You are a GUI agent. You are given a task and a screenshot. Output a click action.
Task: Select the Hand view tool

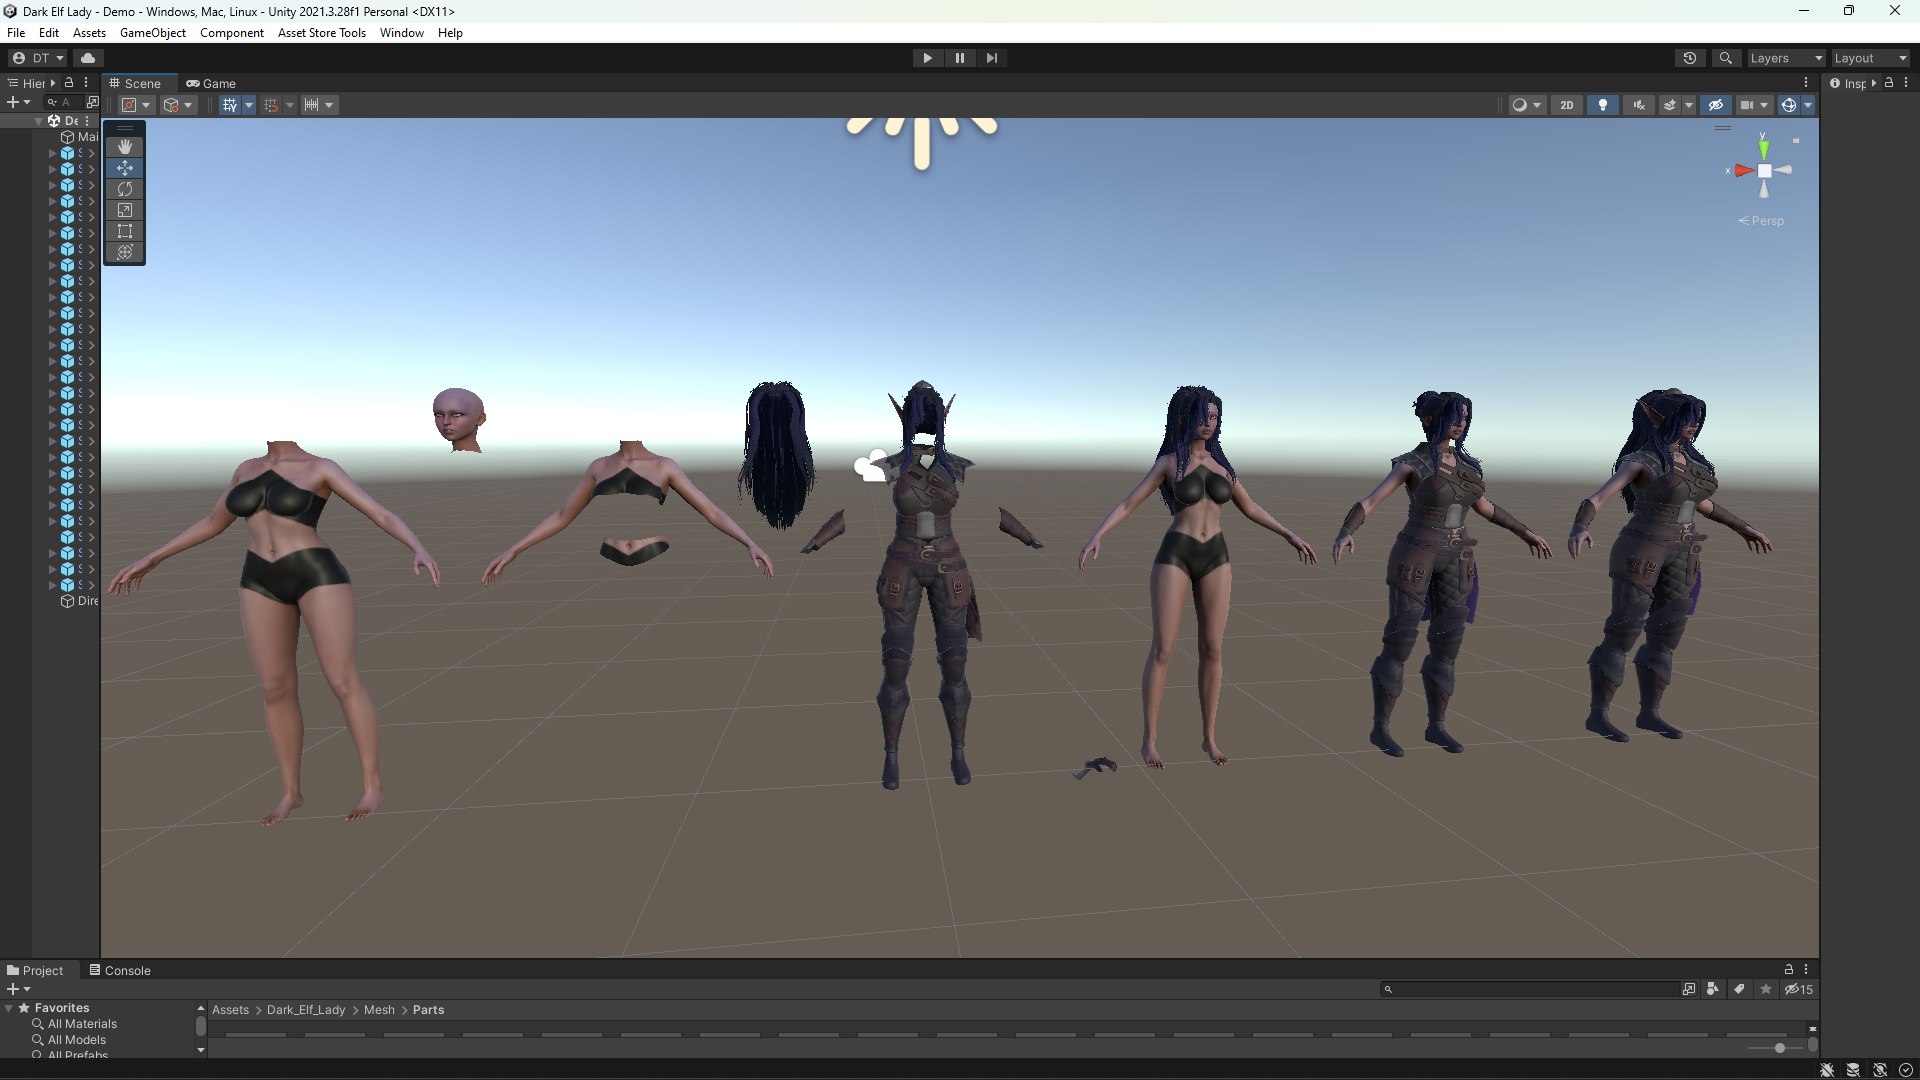(125, 147)
